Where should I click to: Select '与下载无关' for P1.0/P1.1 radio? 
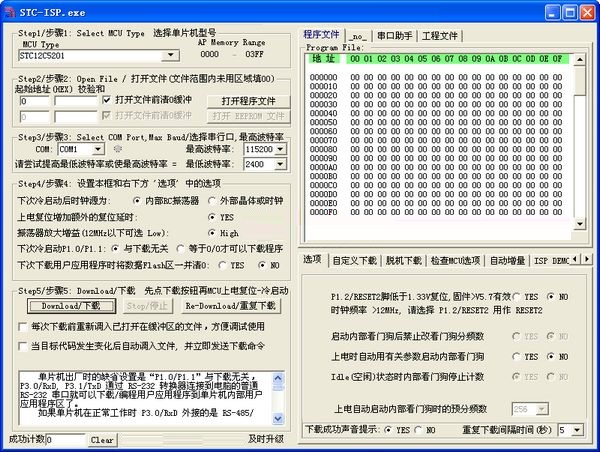(x=115, y=249)
